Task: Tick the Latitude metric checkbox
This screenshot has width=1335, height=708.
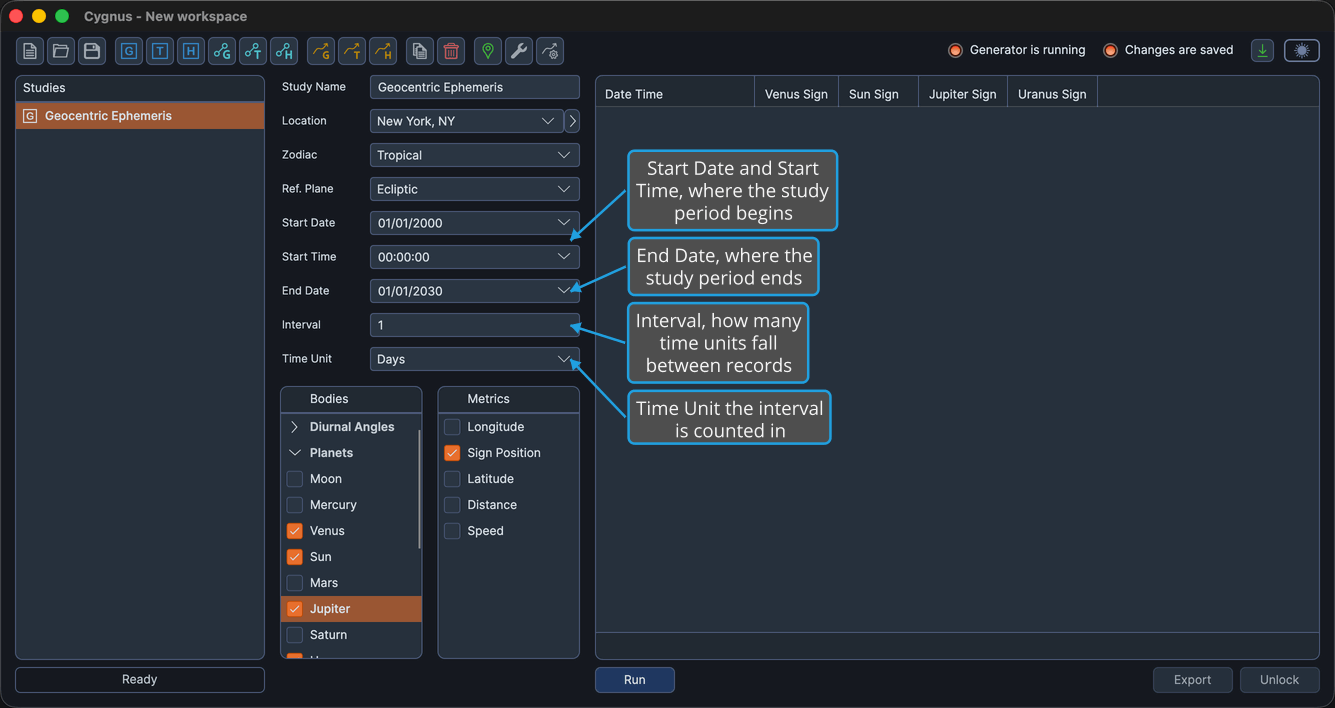Action: [x=452, y=479]
